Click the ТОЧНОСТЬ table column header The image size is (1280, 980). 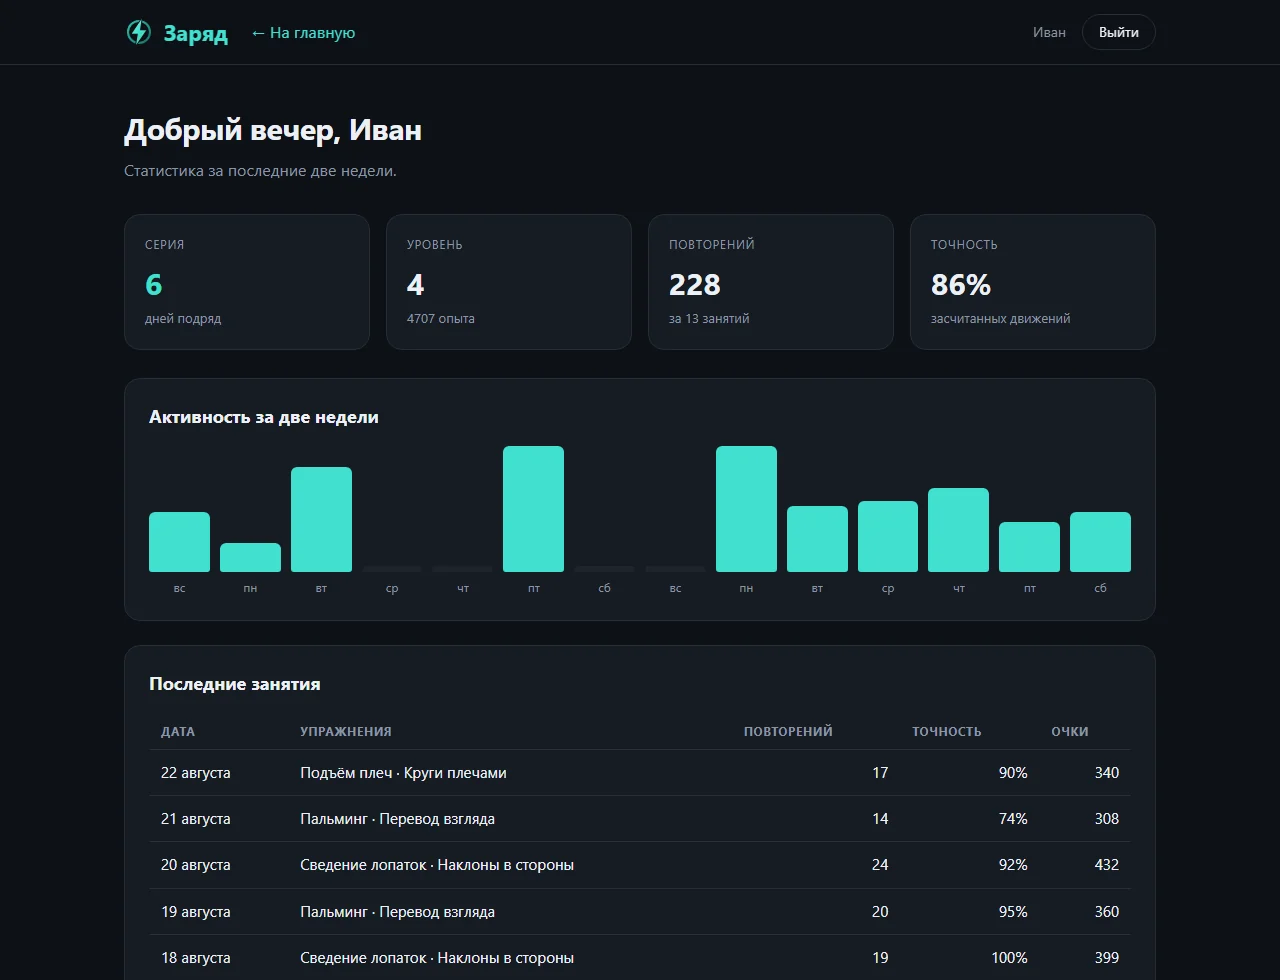[x=947, y=731]
